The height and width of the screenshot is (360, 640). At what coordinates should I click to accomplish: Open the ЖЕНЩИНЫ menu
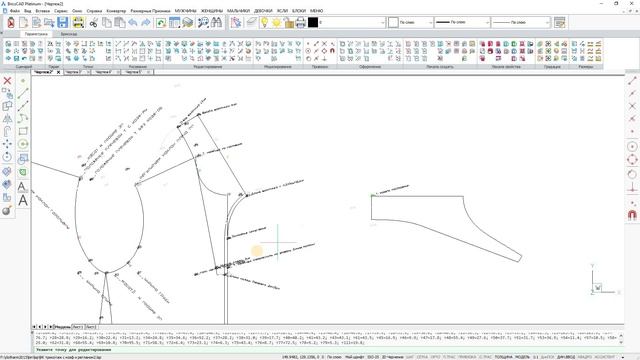pyautogui.click(x=211, y=11)
